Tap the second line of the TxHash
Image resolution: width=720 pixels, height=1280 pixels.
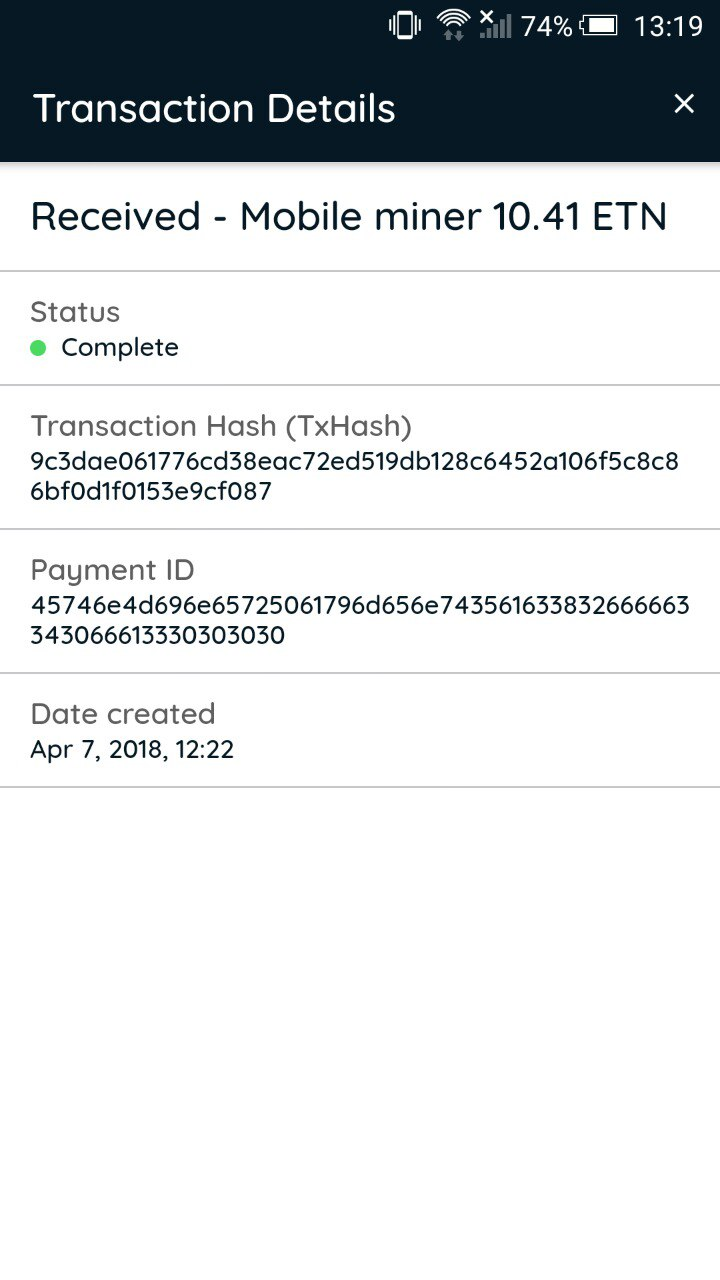(x=151, y=492)
